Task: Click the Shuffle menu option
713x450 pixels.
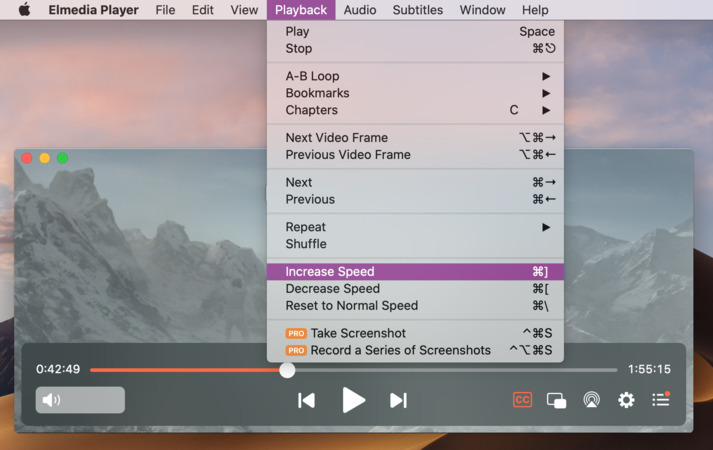Action: point(306,244)
